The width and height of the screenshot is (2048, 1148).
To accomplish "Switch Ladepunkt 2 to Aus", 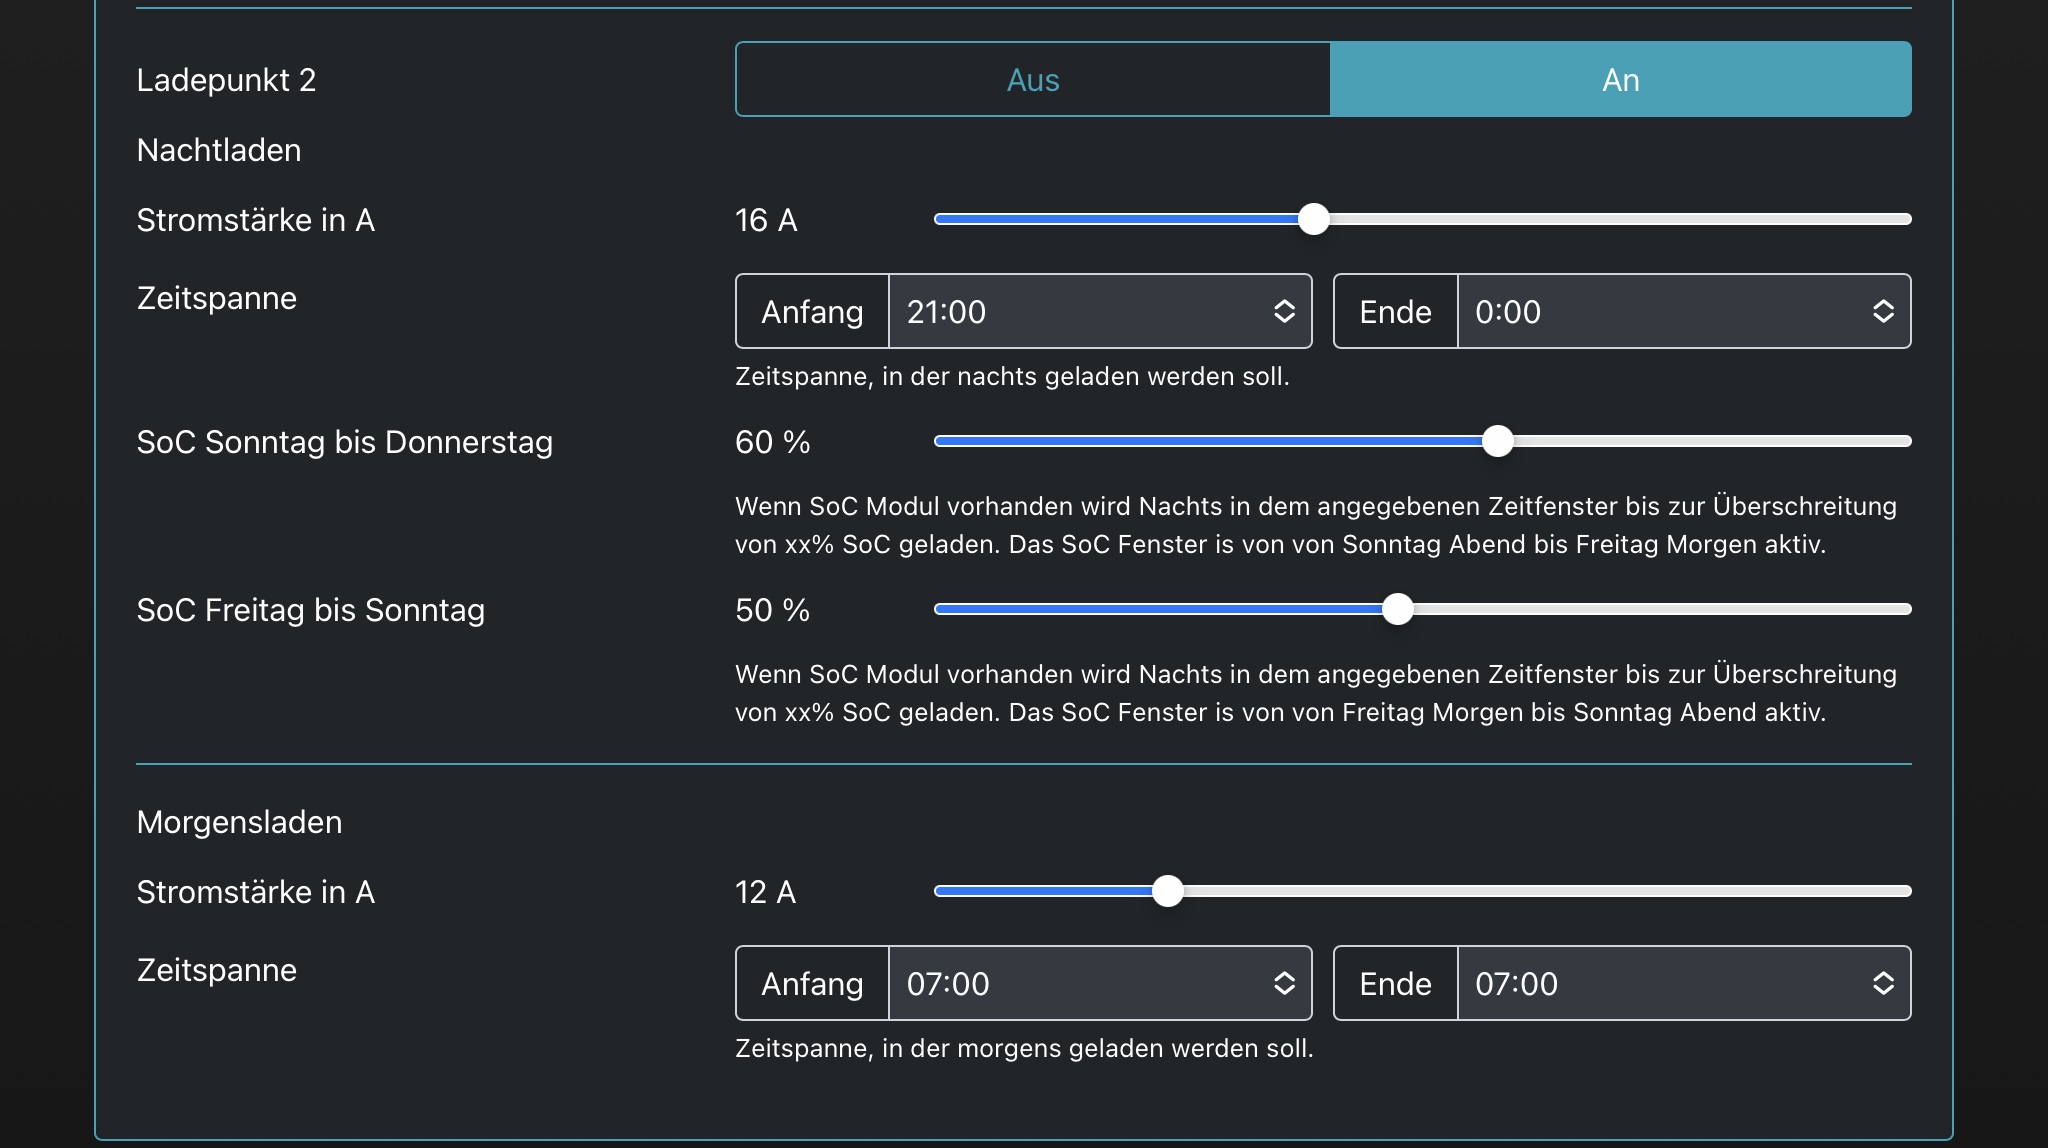I will coord(1033,80).
